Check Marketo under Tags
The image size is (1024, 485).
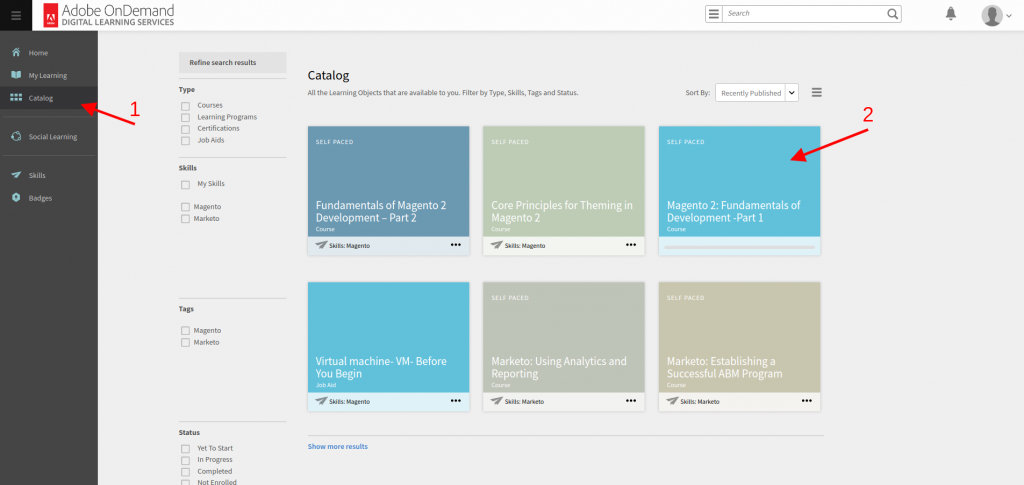coord(185,343)
